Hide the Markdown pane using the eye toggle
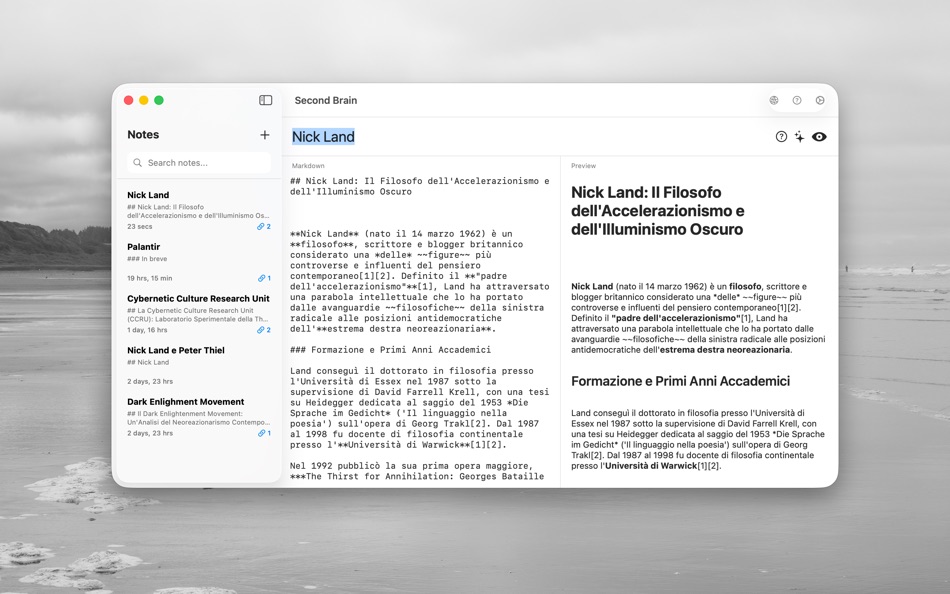Screen dimensions: 950x594 click(820, 136)
